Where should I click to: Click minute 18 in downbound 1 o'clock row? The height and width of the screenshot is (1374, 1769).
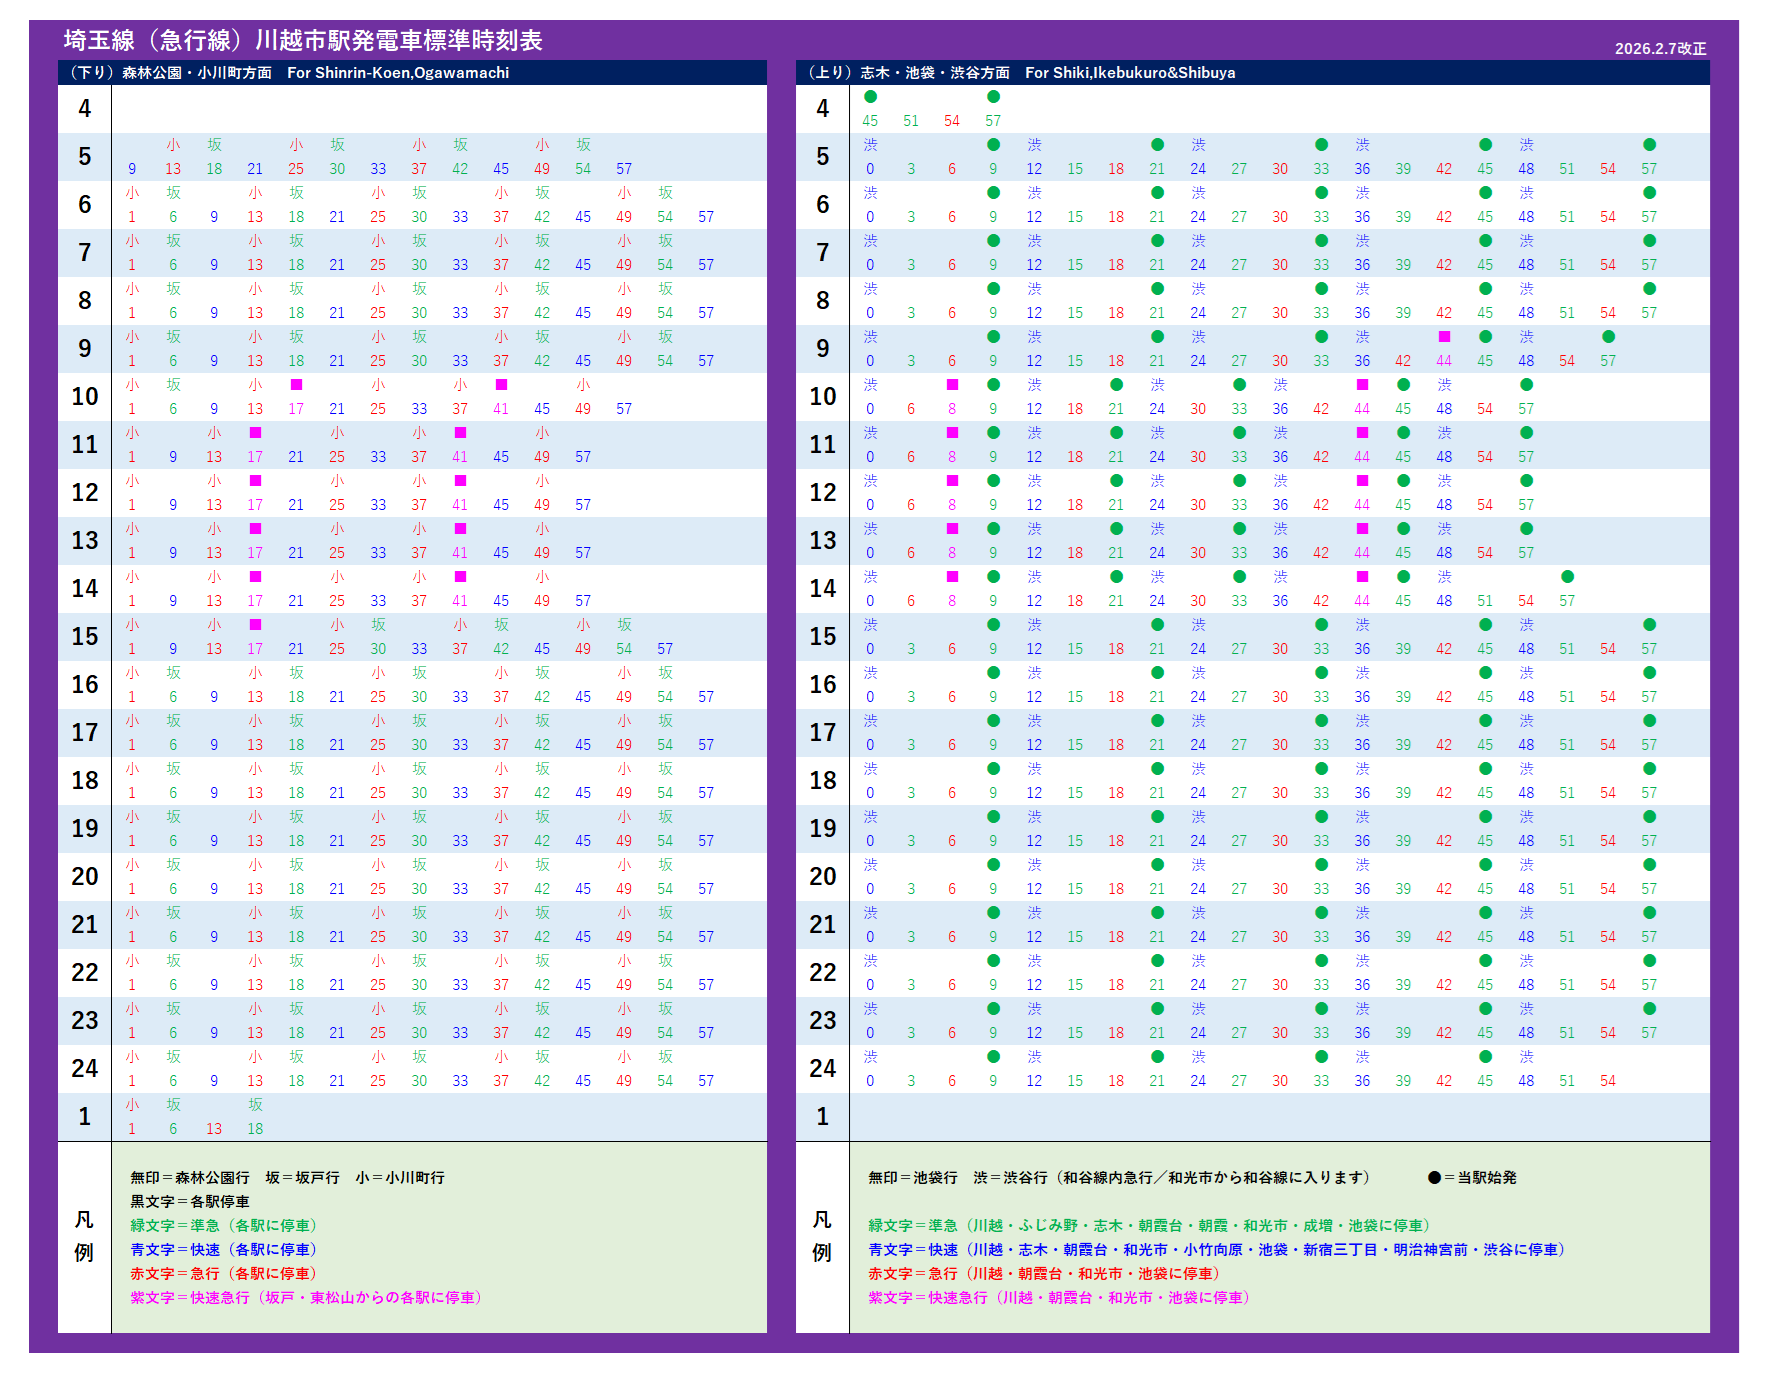pyautogui.click(x=255, y=1129)
